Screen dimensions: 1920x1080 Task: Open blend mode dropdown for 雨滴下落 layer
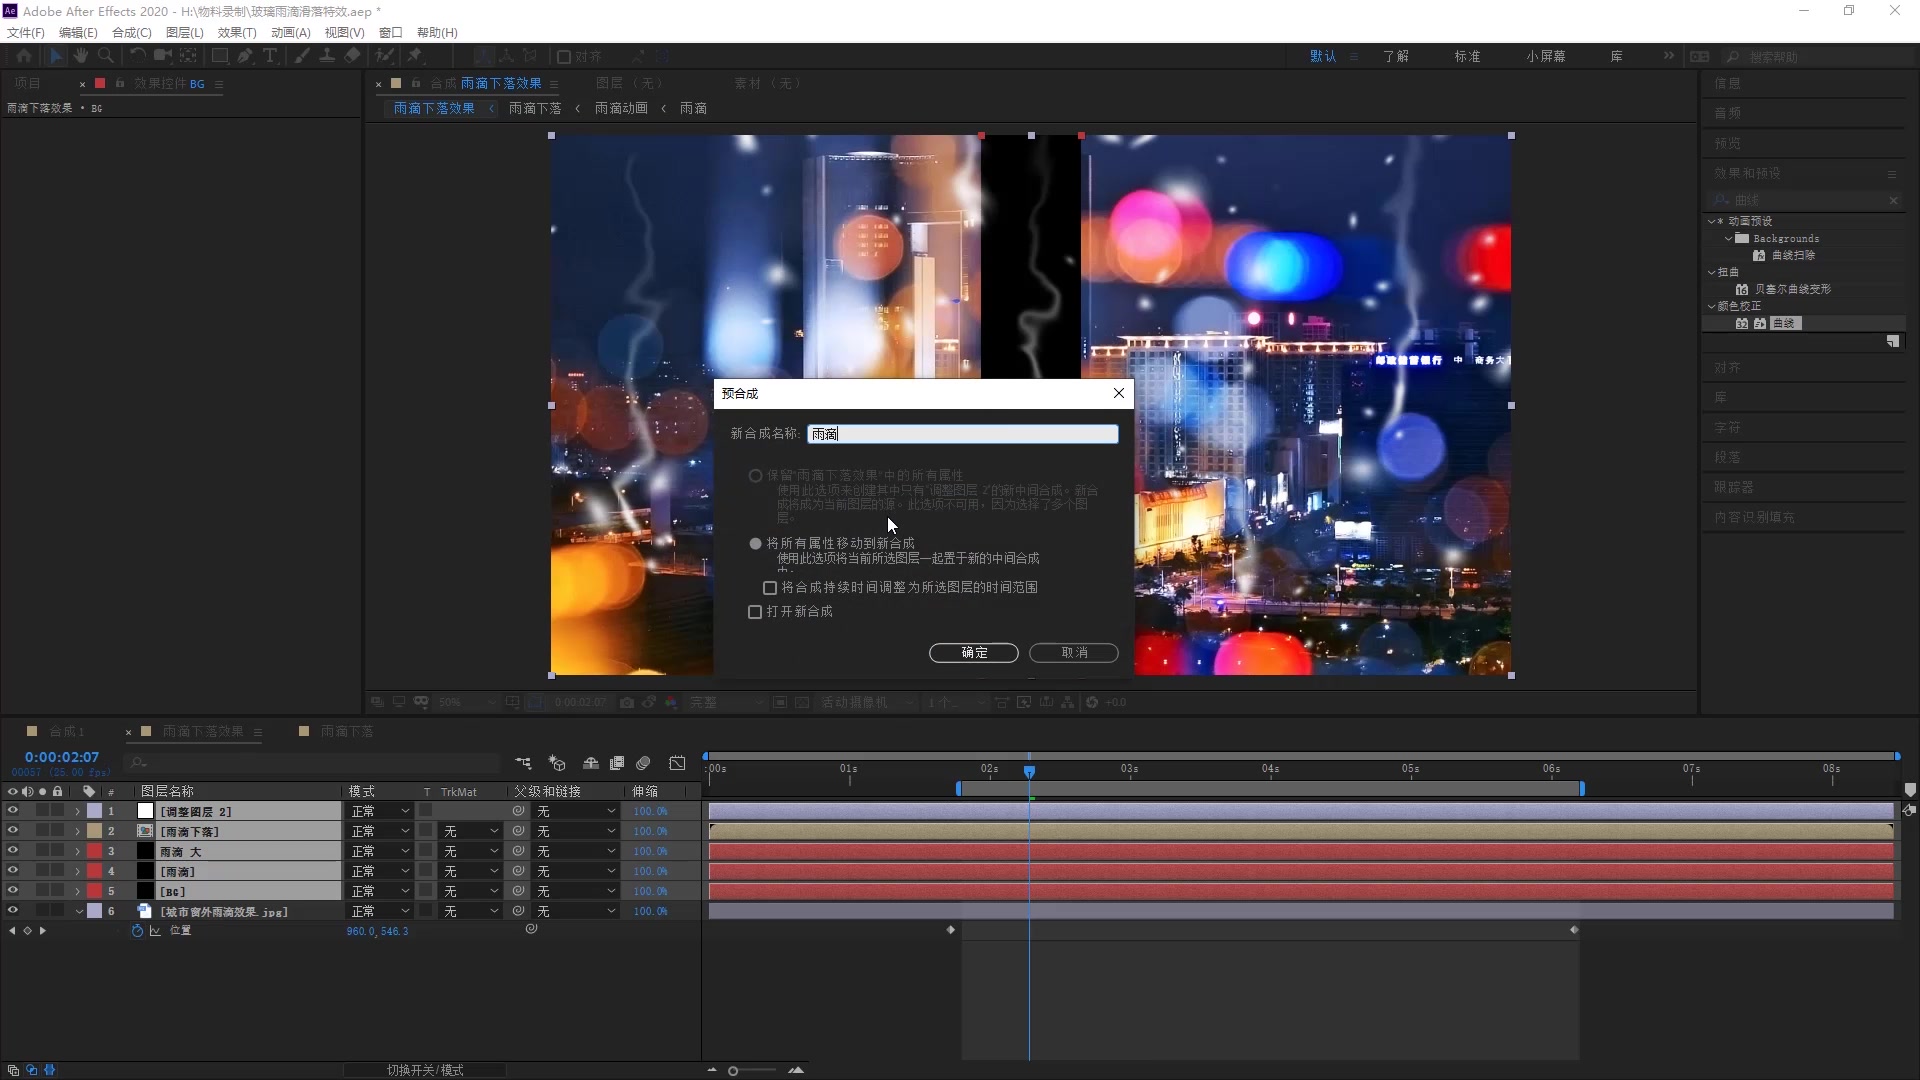(380, 831)
